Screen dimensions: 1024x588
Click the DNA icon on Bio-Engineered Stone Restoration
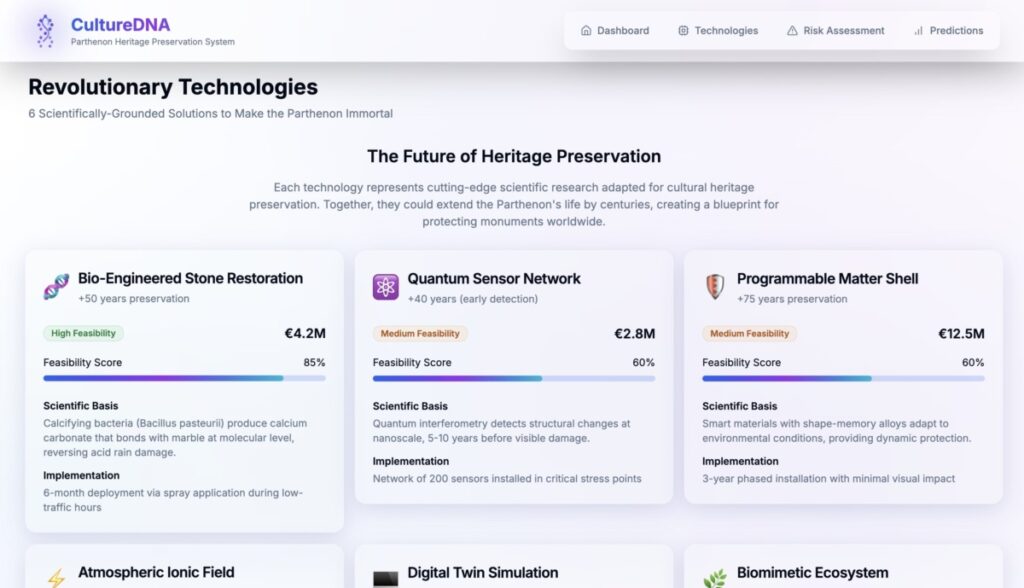click(56, 287)
